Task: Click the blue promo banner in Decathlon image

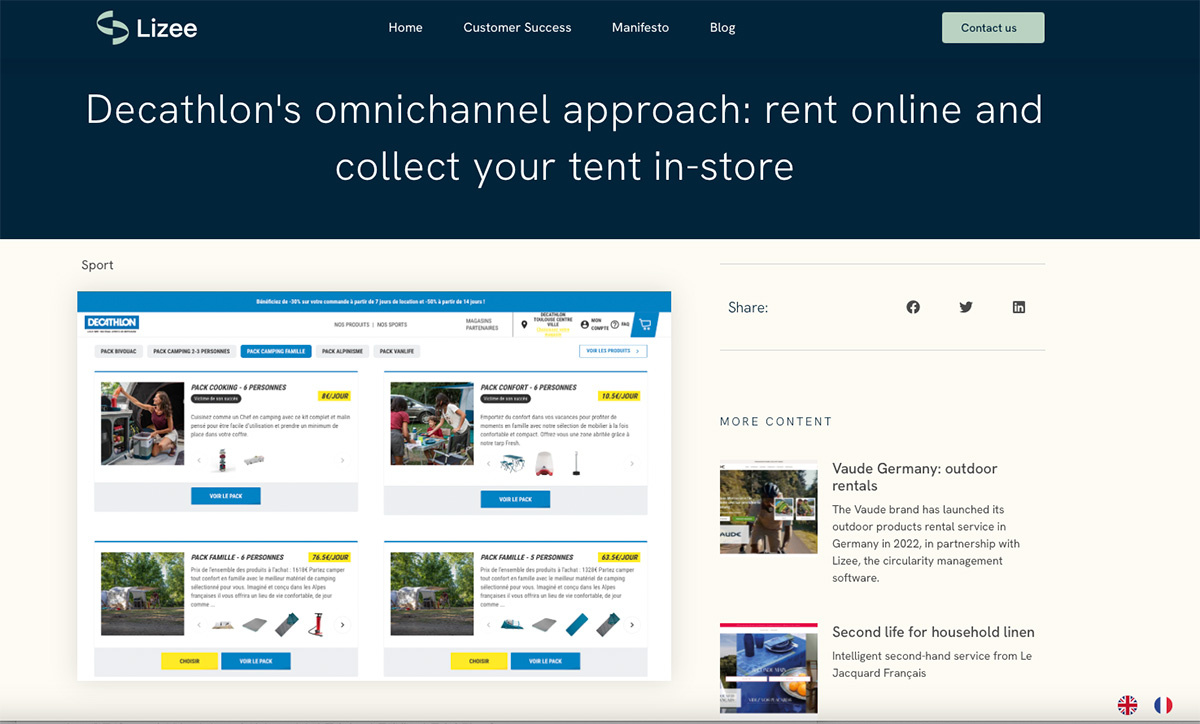Action: pyautogui.click(x=373, y=301)
